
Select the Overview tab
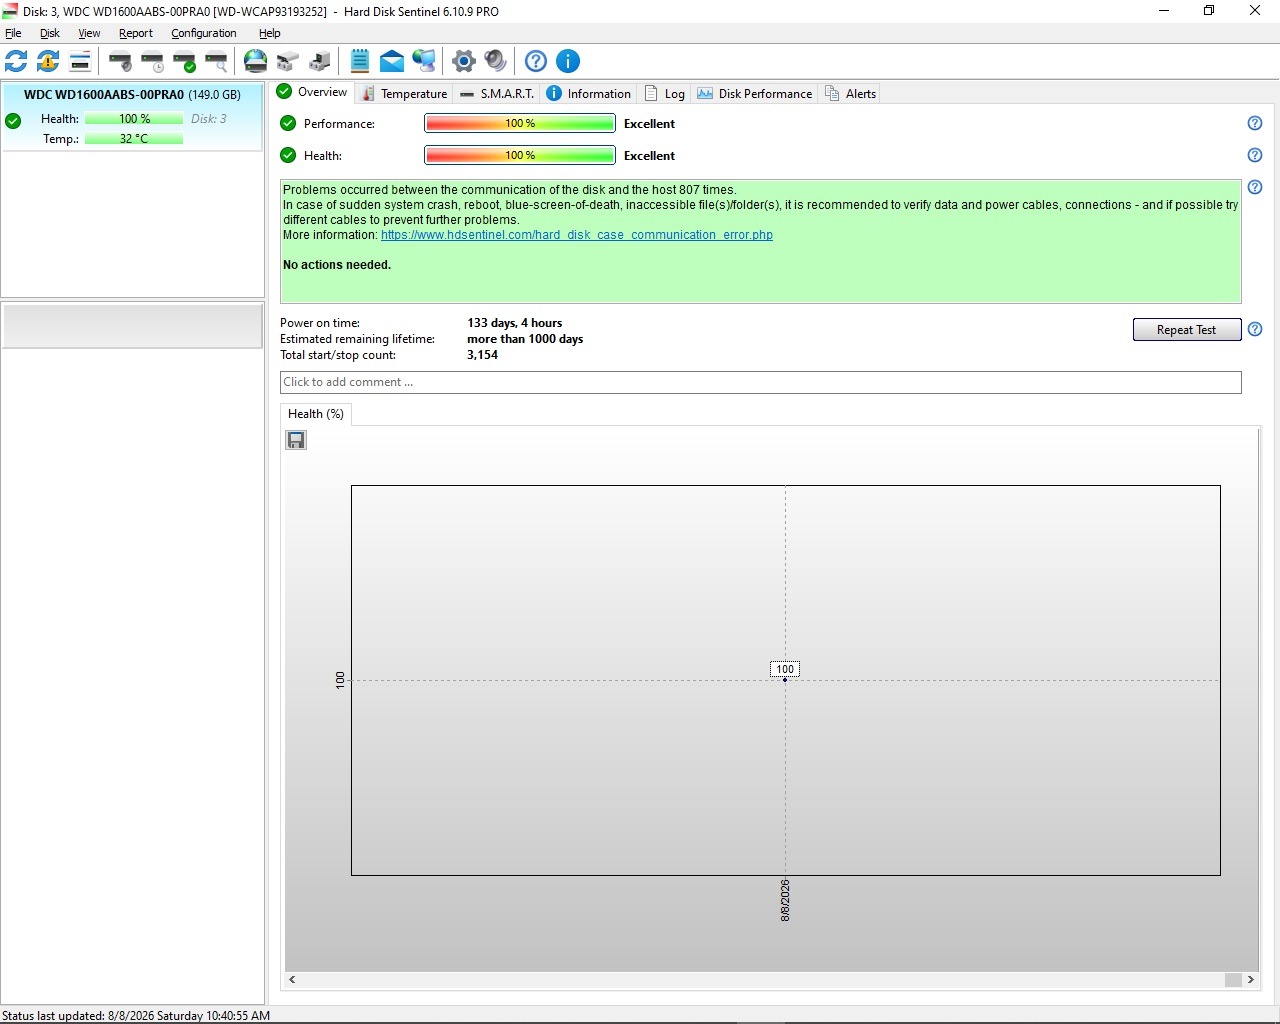tap(312, 92)
